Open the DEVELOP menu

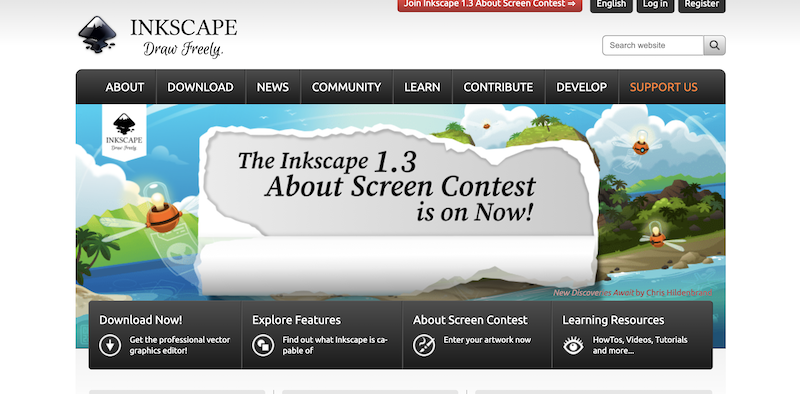pyautogui.click(x=582, y=87)
